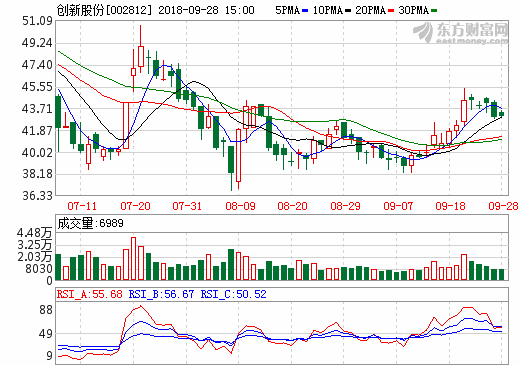Click the 47.40 price axis label
Image resolution: width=520 pixels, height=365 pixels.
[37, 65]
